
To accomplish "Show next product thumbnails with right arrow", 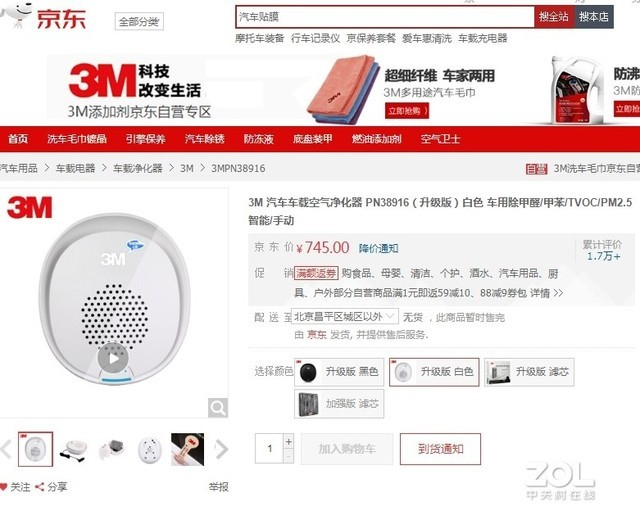I will 222,449.
